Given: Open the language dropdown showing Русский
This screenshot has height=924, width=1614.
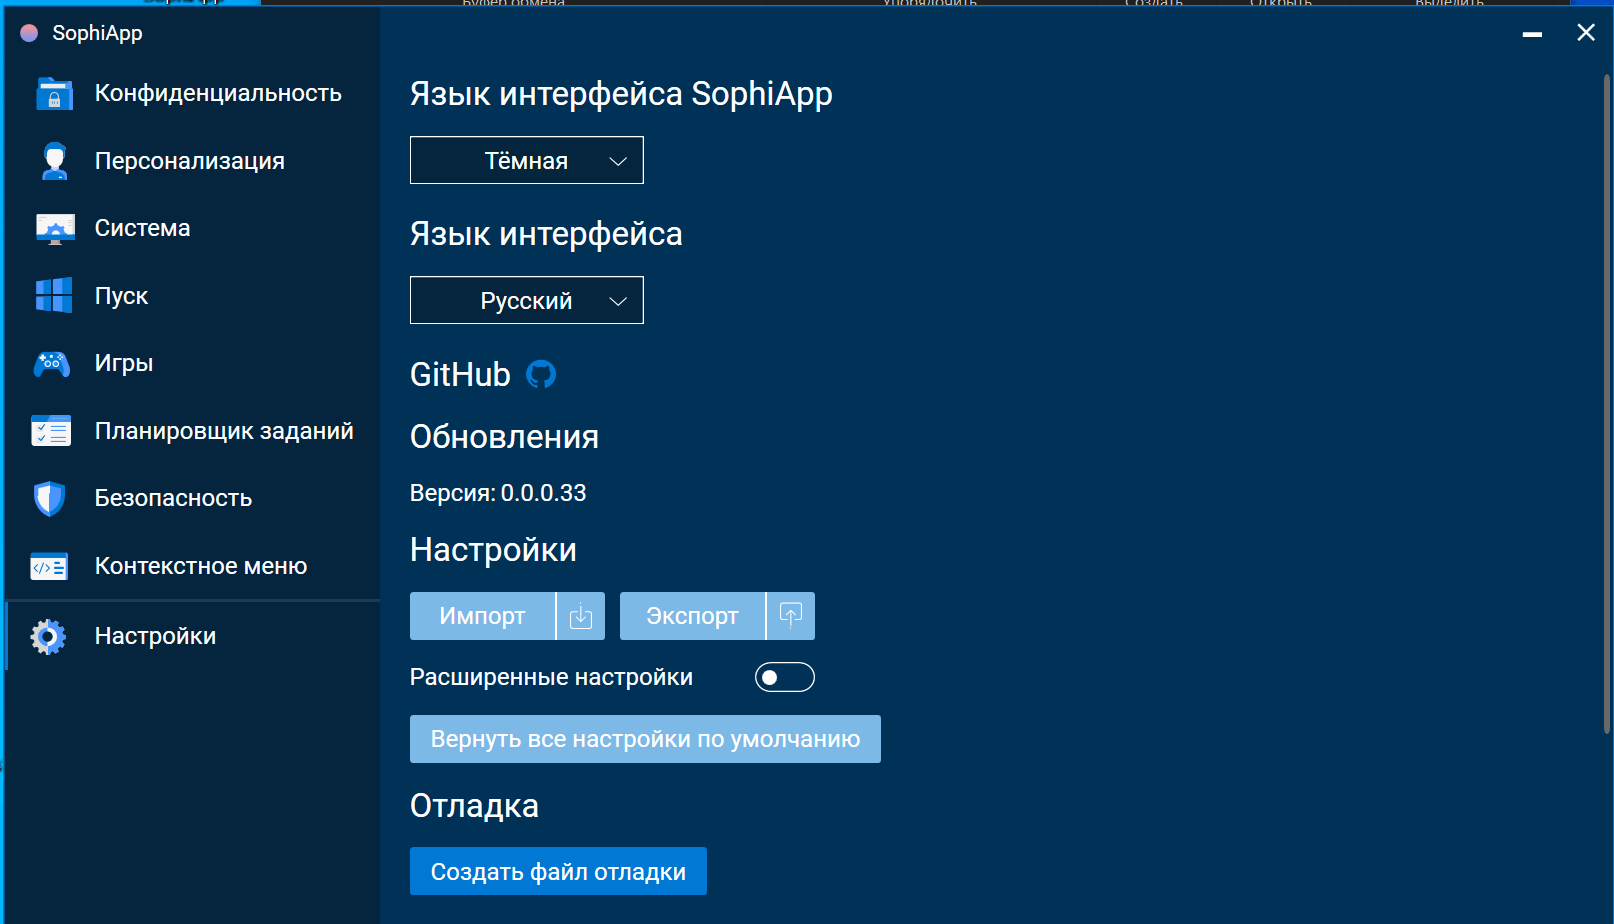Looking at the screenshot, I should coord(526,300).
